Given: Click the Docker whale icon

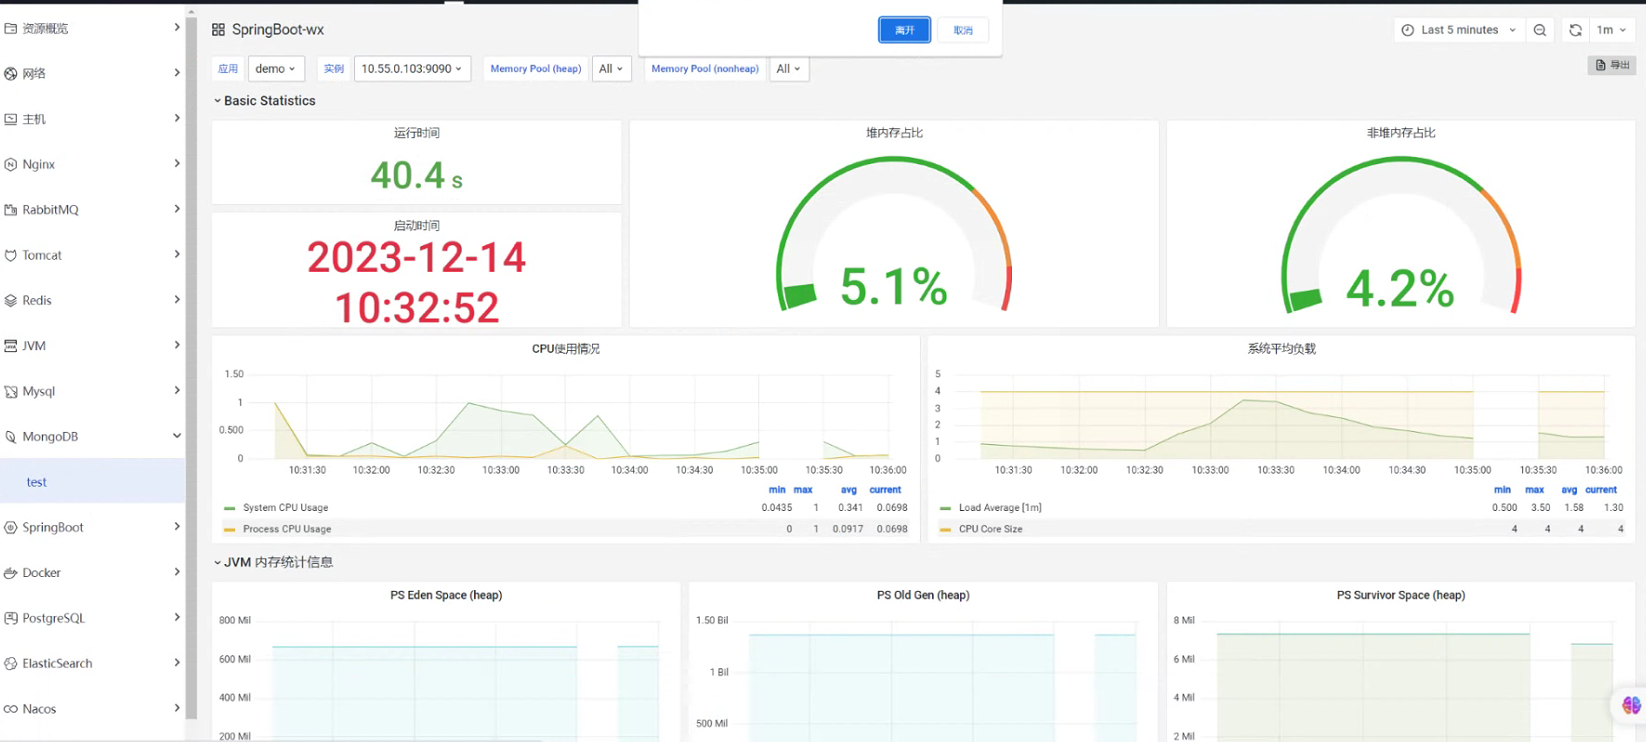Looking at the screenshot, I should pos(11,573).
